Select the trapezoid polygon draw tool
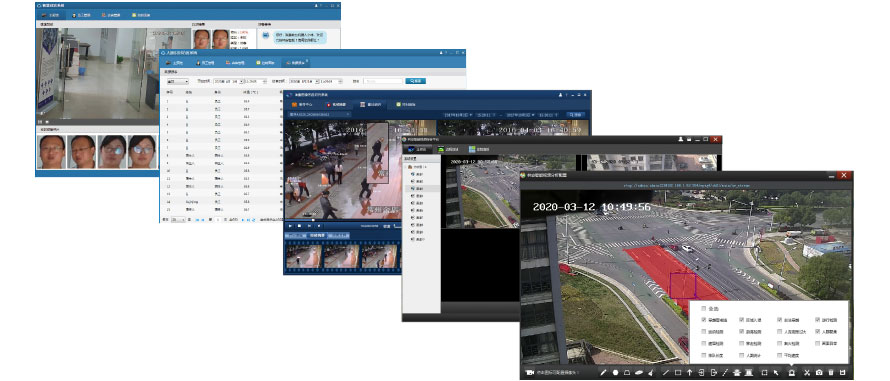Screen dimensions: 890x381 (x=627, y=372)
